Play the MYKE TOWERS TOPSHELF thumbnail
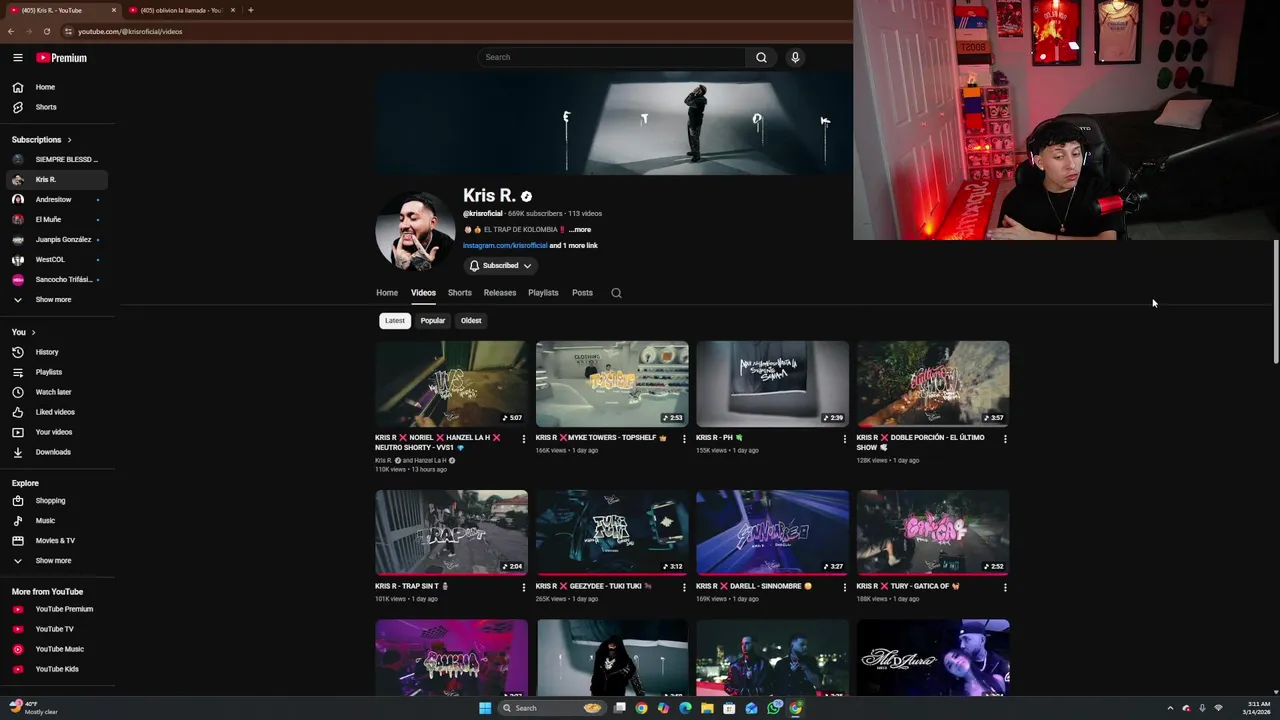Viewport: 1280px width, 720px height. (612, 384)
